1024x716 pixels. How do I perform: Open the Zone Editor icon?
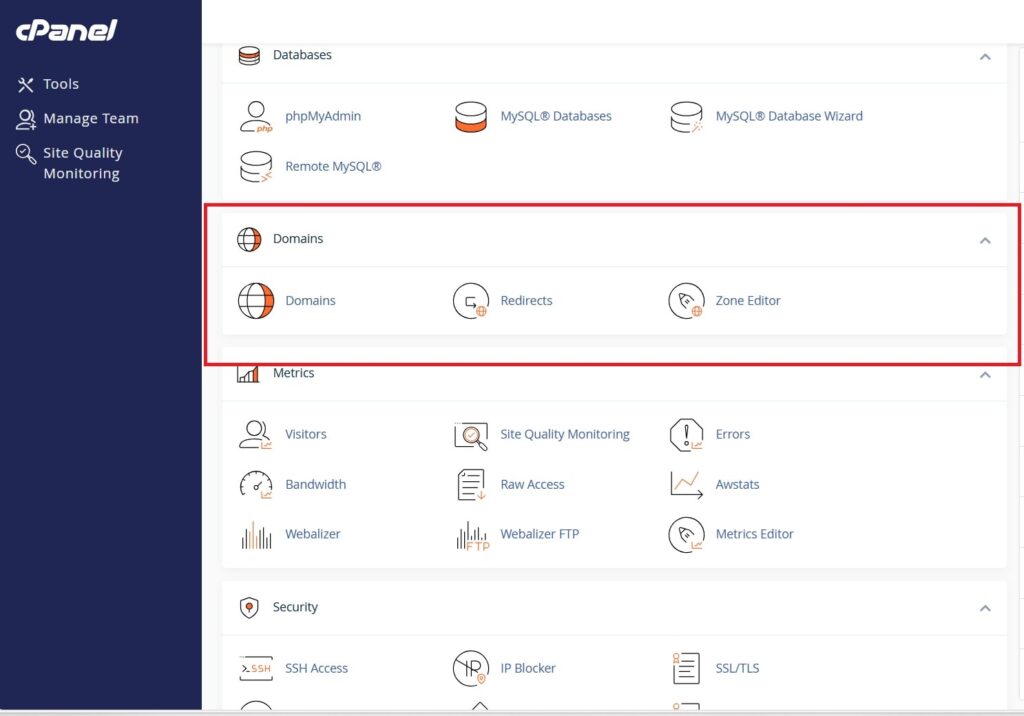point(687,300)
